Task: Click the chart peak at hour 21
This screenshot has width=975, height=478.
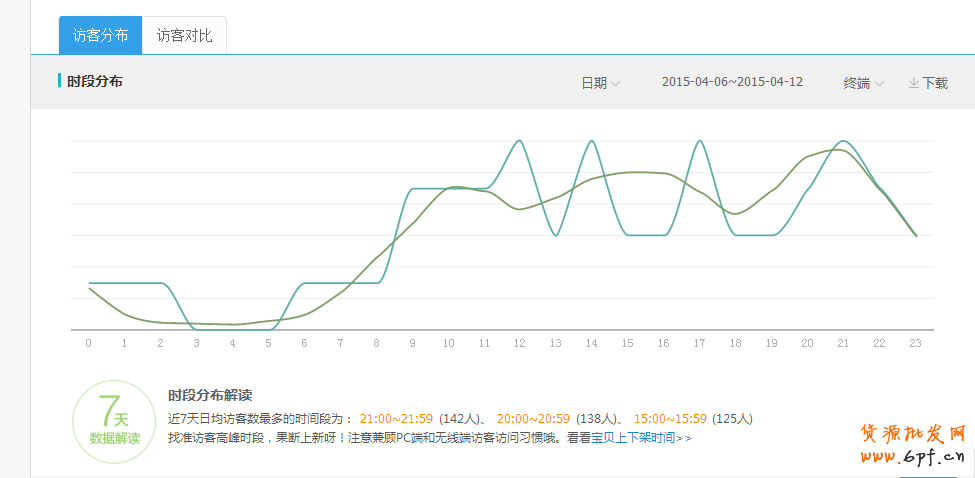Action: 844,142
